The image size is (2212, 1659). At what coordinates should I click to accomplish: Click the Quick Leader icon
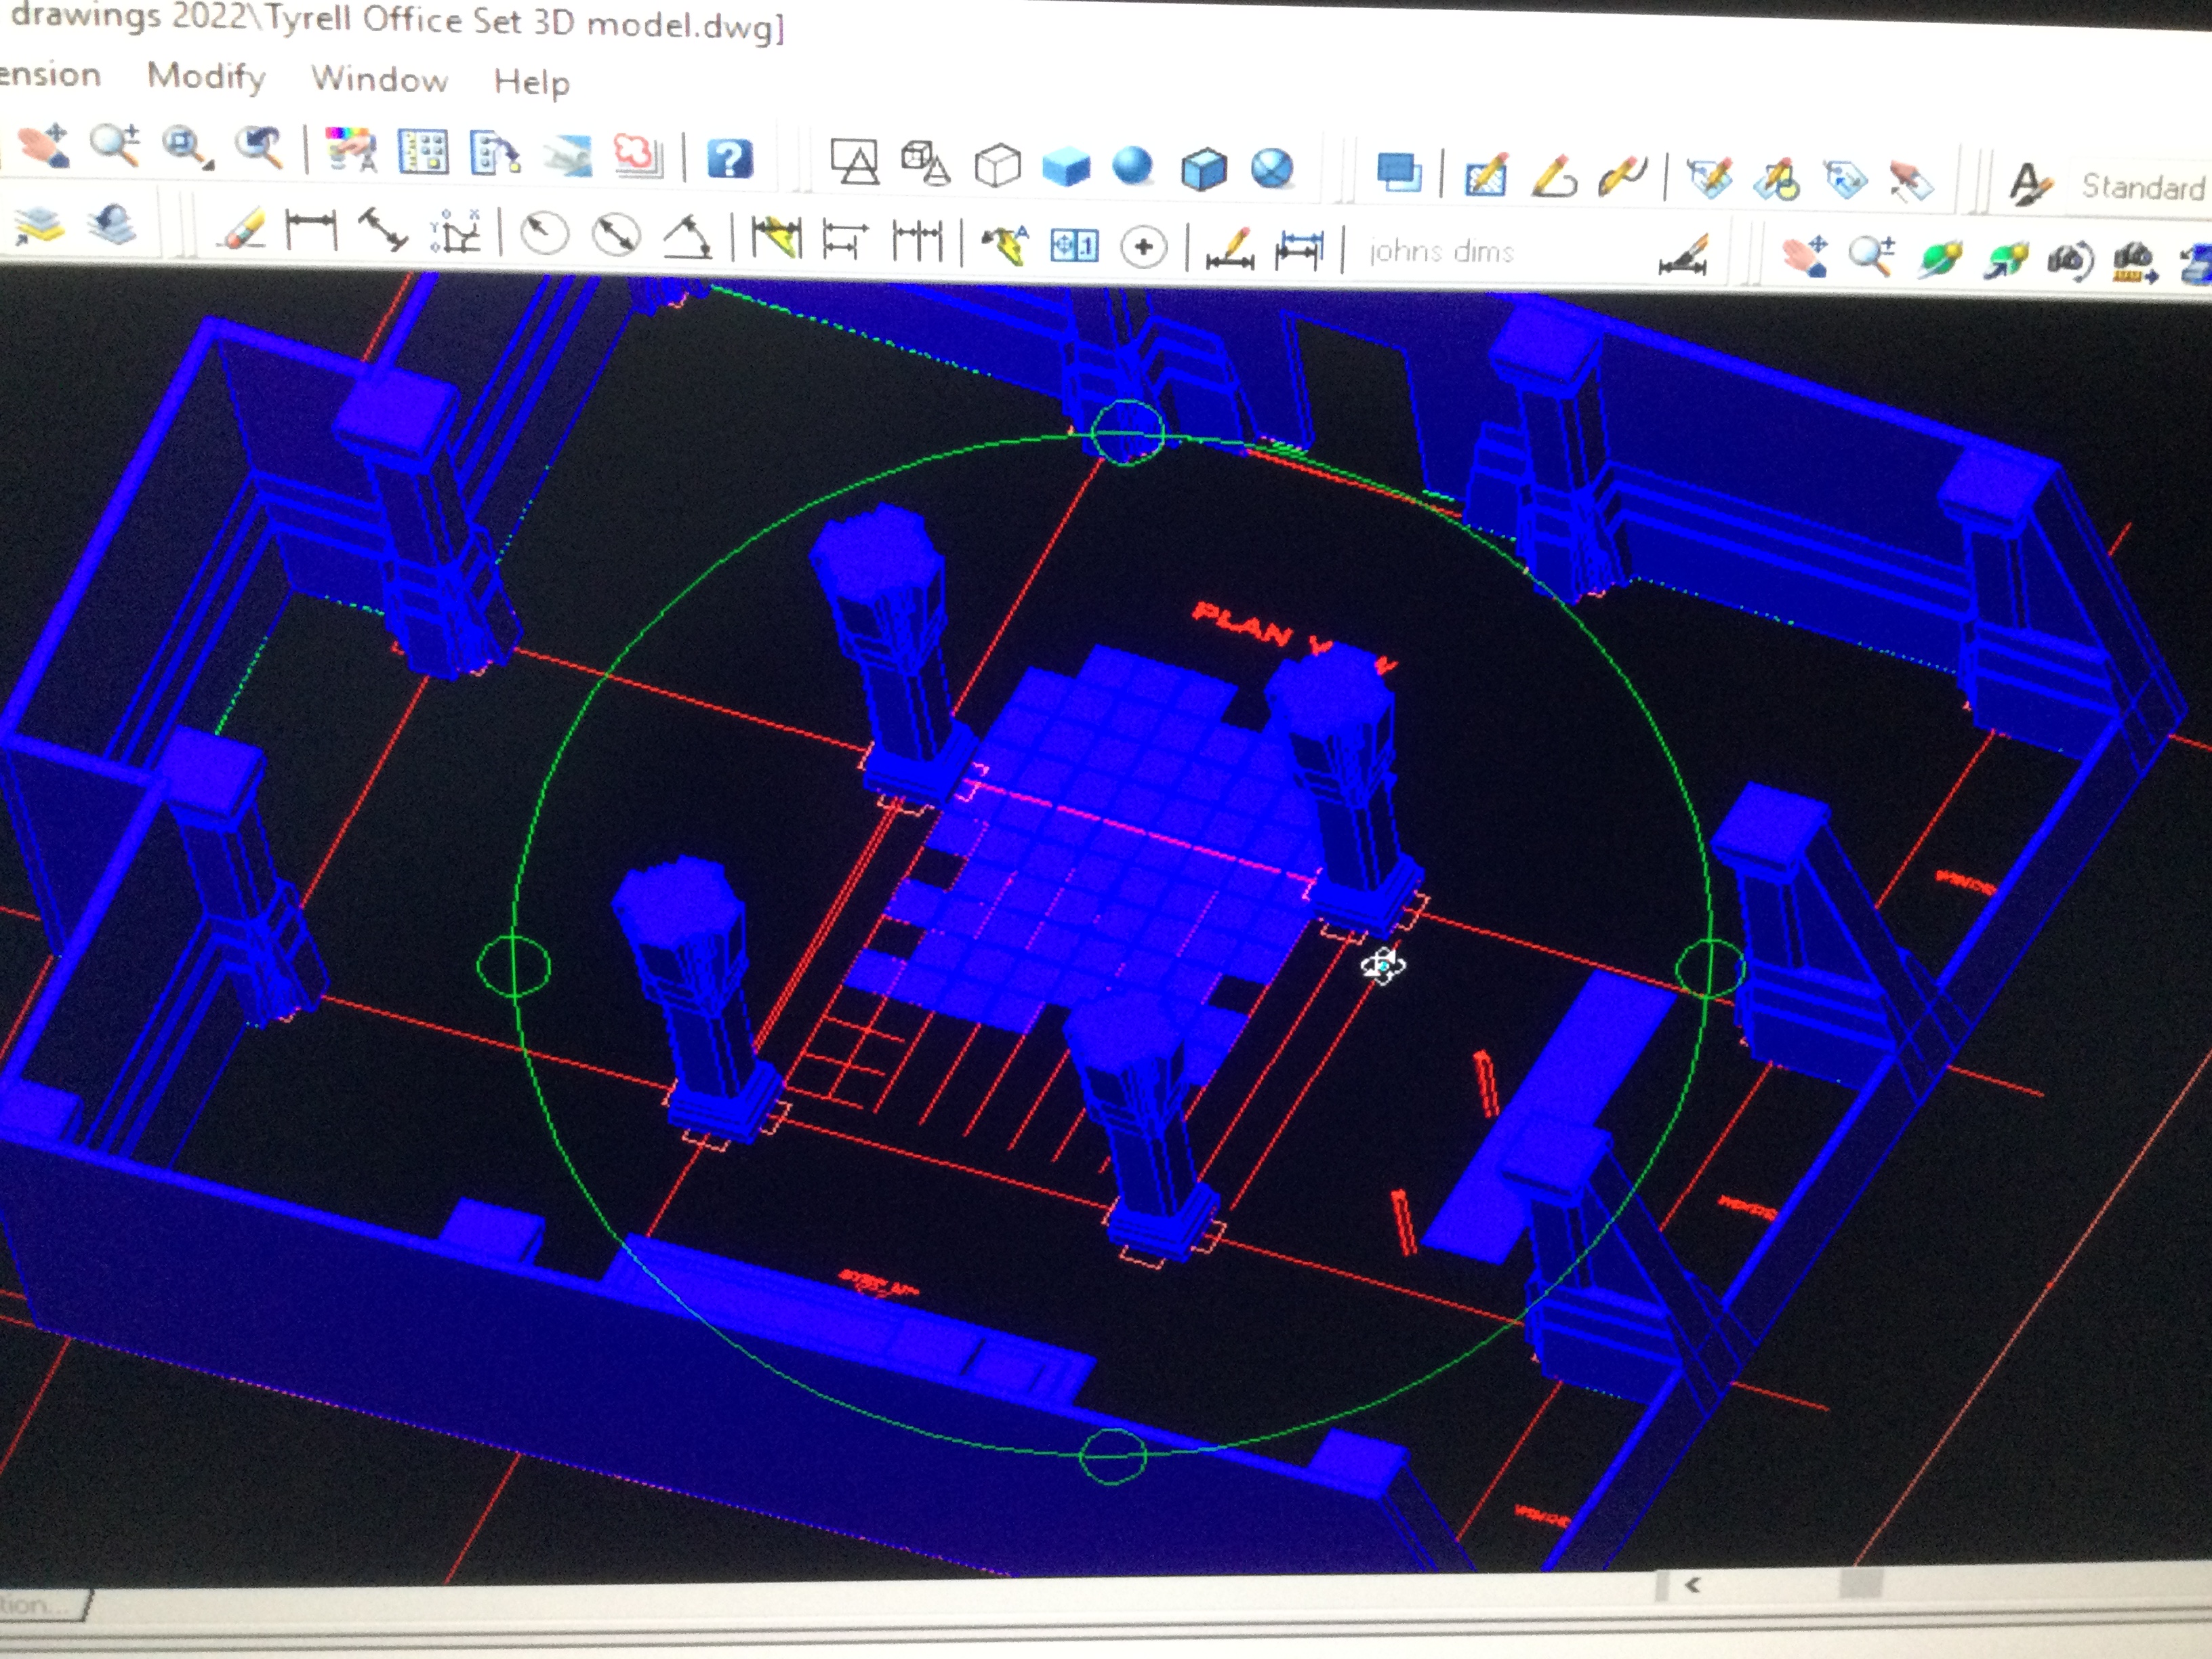[x=1006, y=245]
